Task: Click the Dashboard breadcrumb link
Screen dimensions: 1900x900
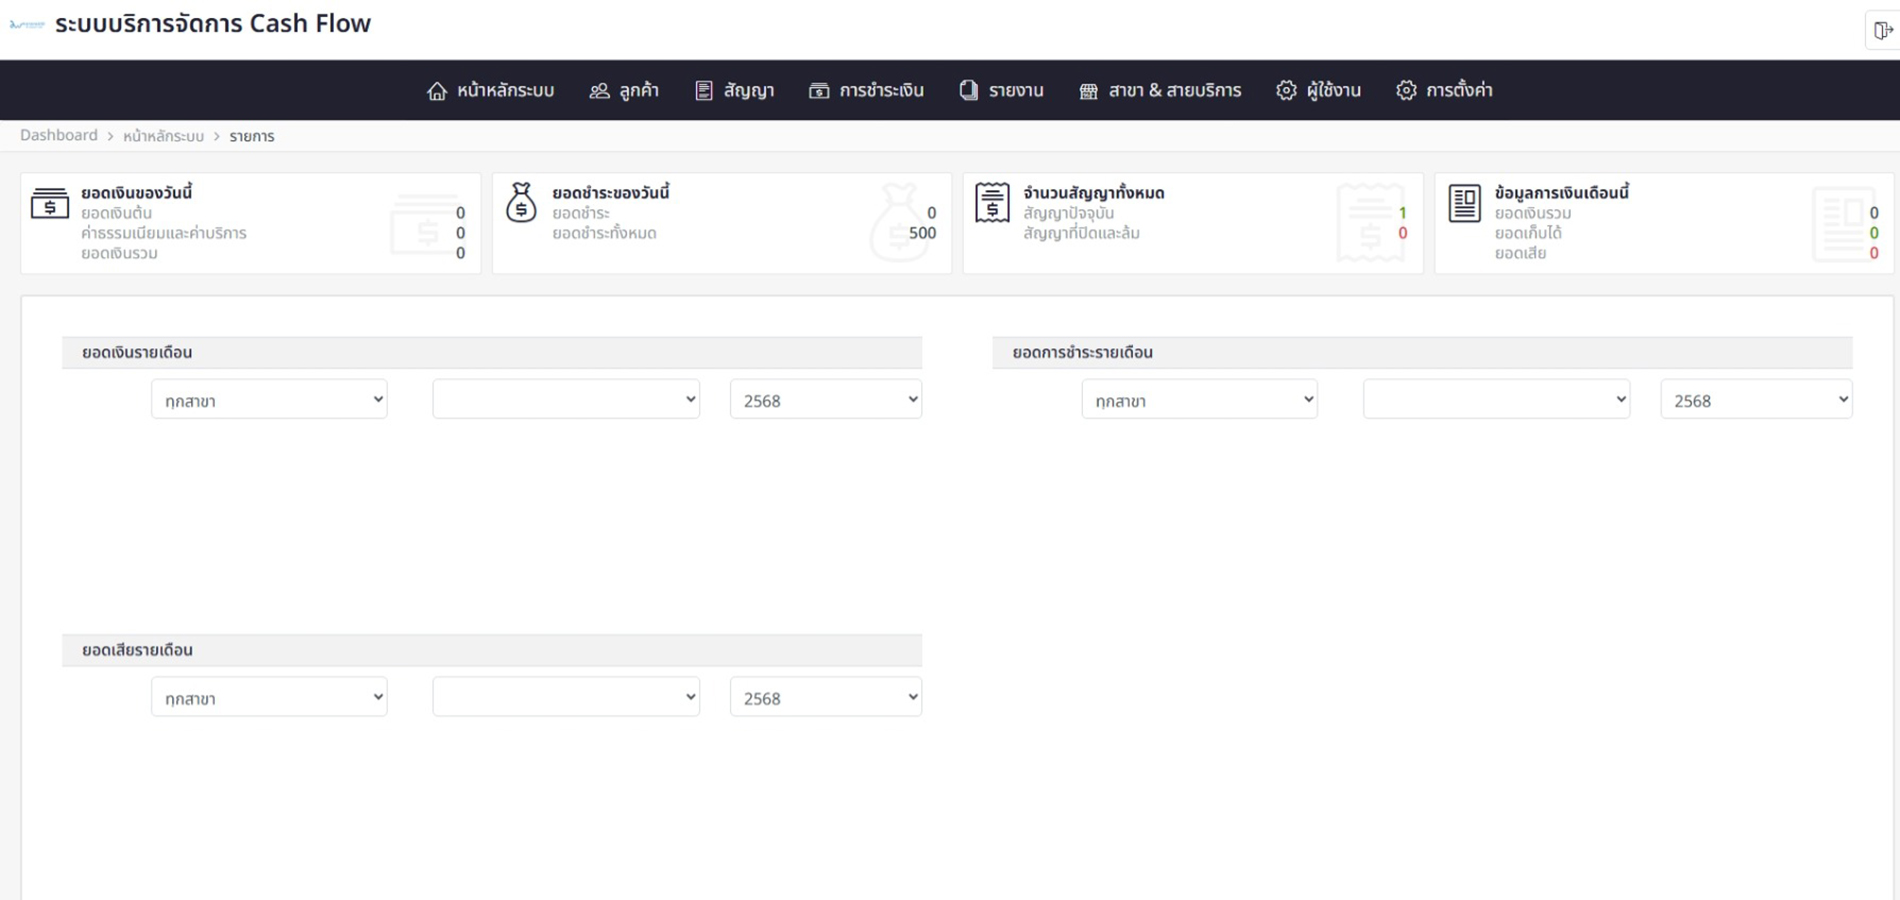Action: [59, 136]
